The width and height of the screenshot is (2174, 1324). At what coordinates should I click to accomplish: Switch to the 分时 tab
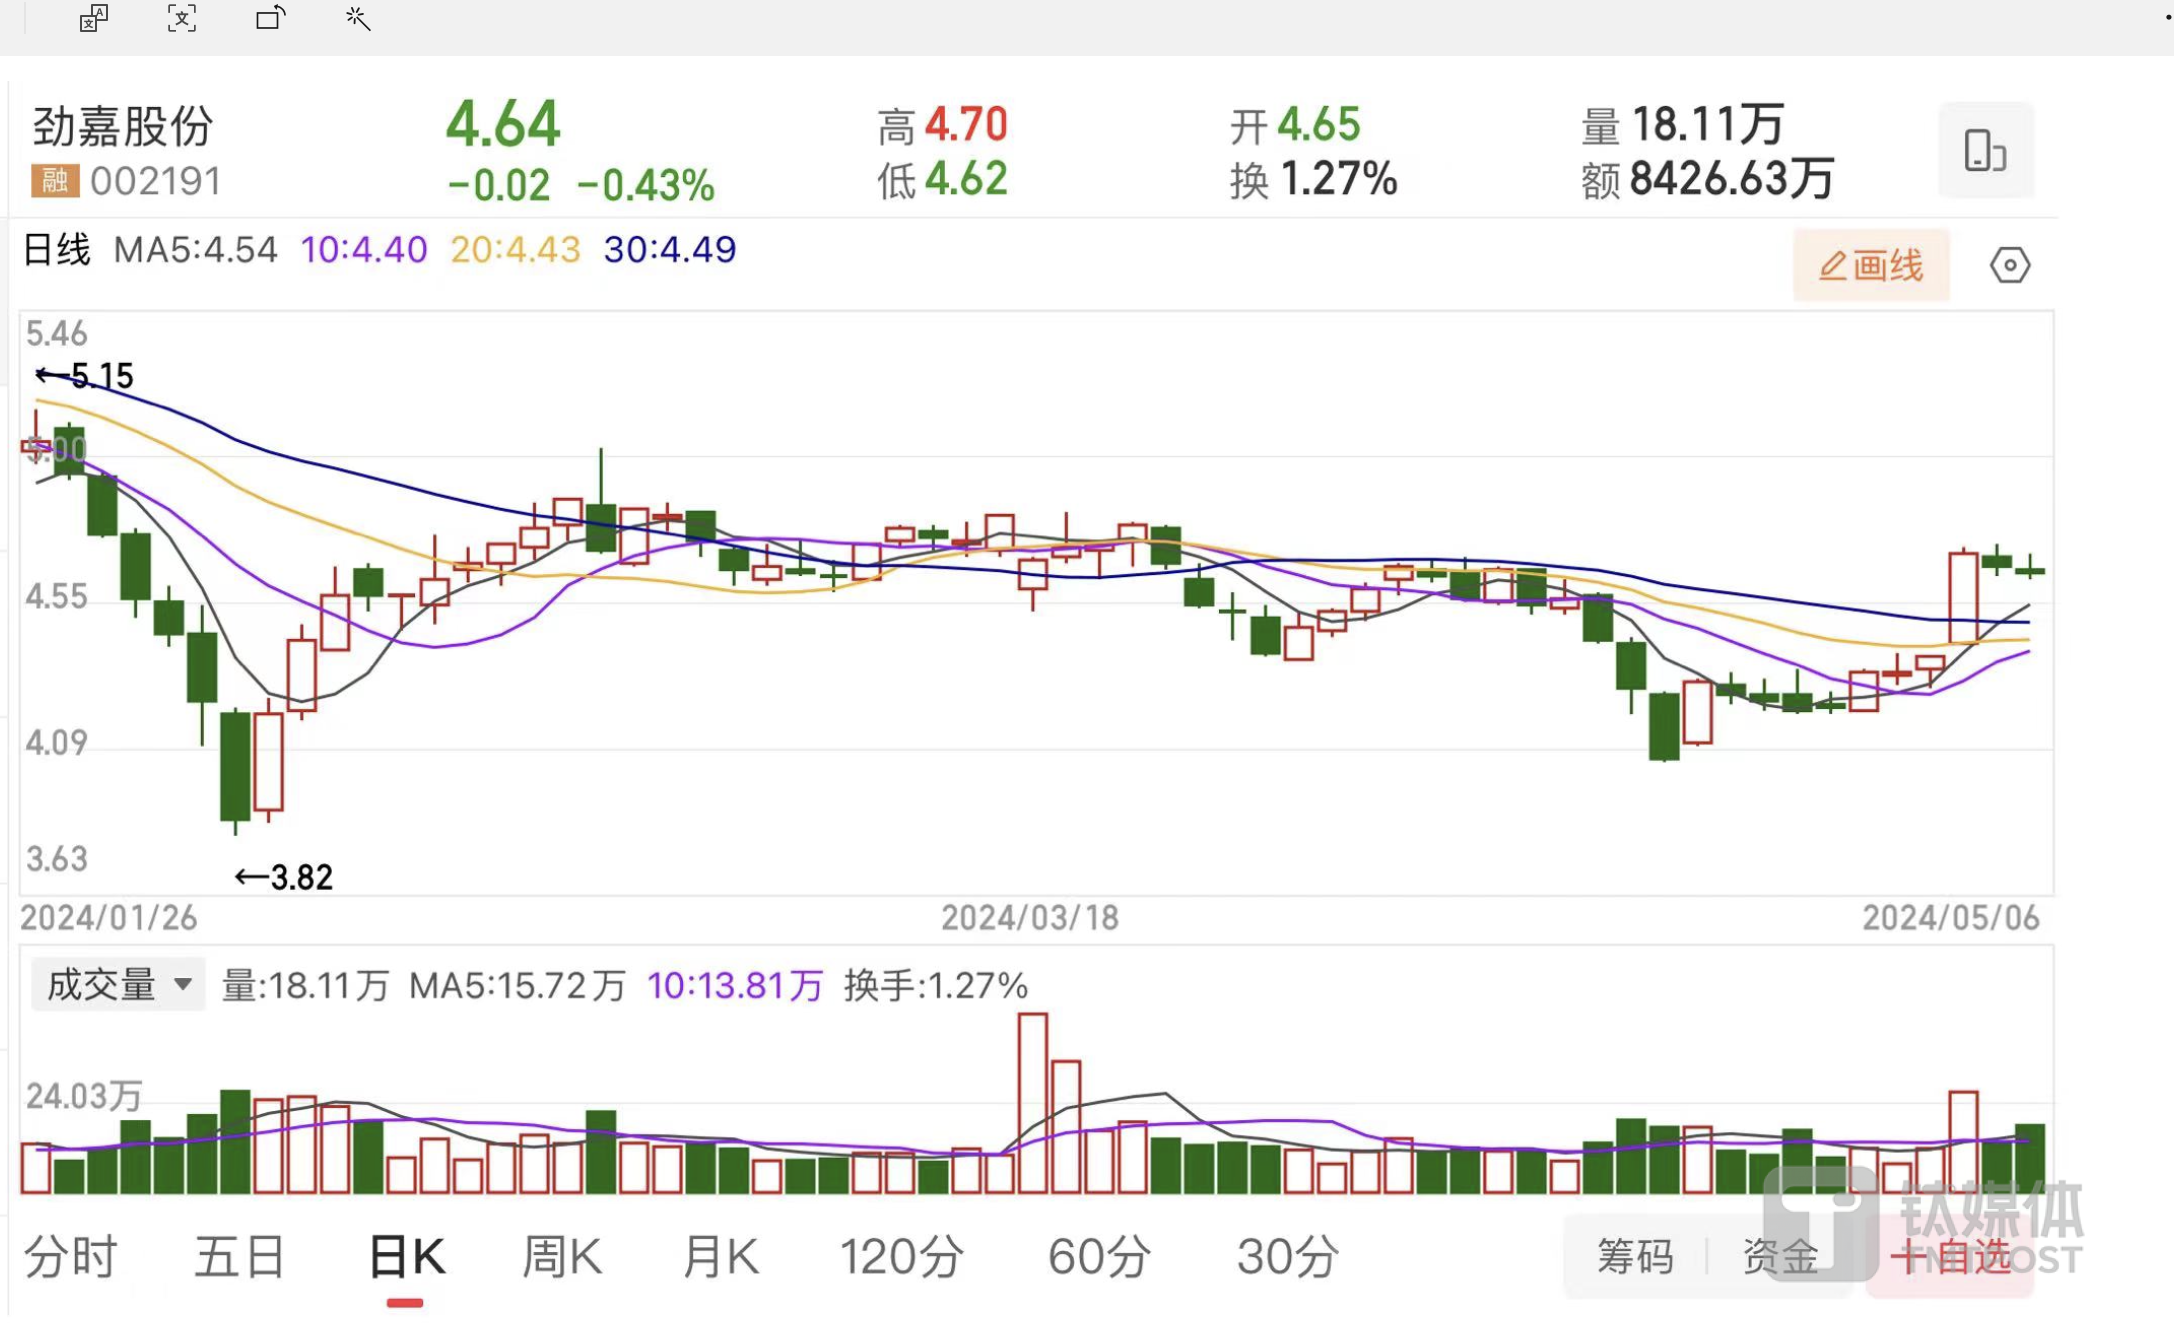[x=70, y=1256]
